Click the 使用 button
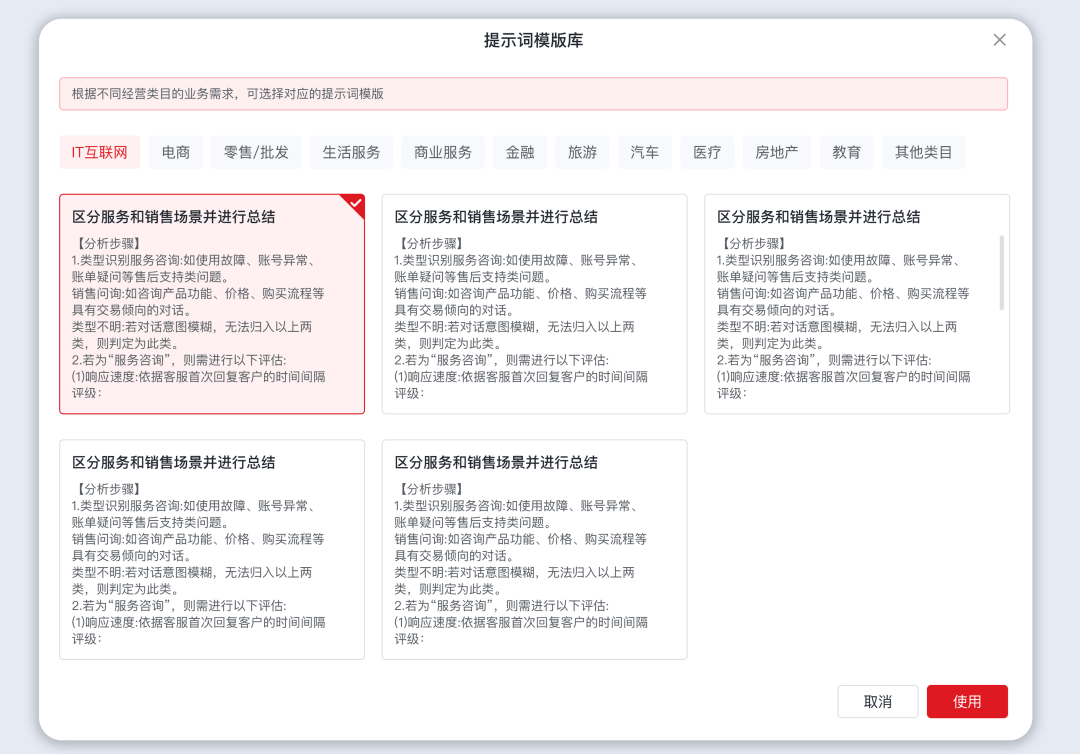The width and height of the screenshot is (1080, 754). pyautogui.click(x=967, y=701)
